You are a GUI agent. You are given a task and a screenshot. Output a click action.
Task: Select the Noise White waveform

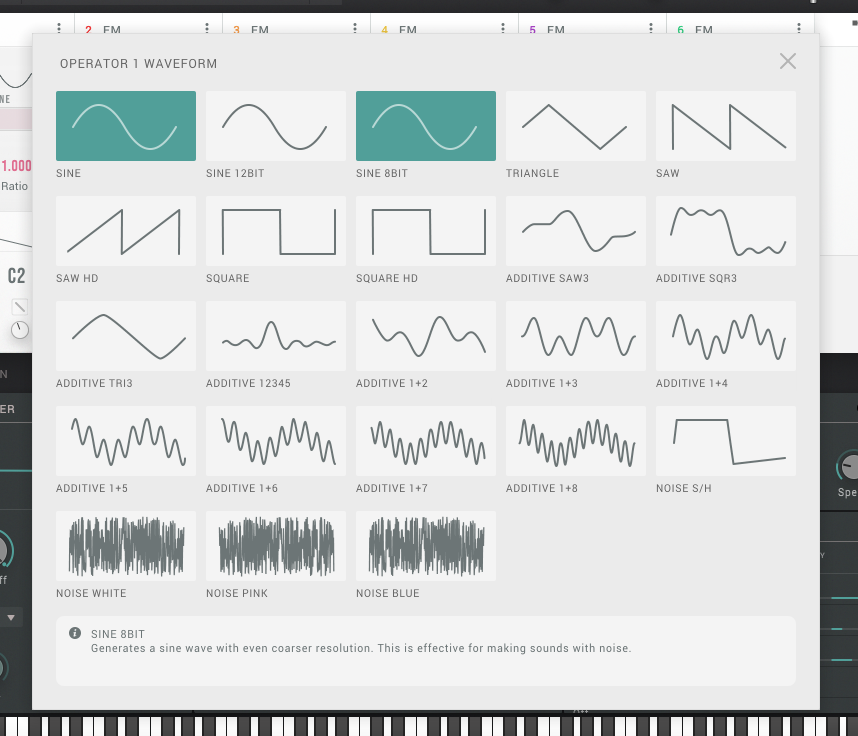pos(126,546)
